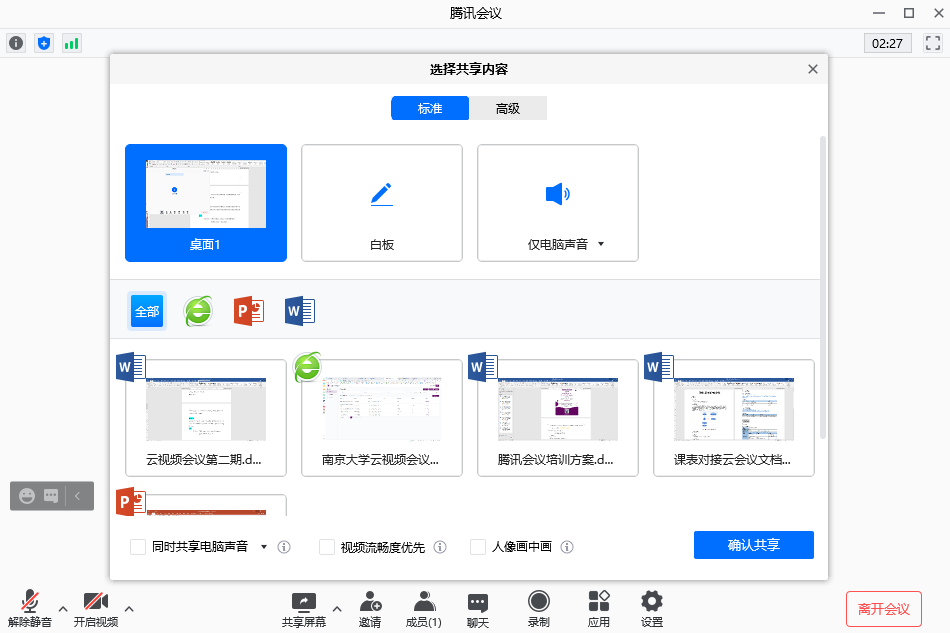Maximize the 腾讯会议 window

click(909, 13)
